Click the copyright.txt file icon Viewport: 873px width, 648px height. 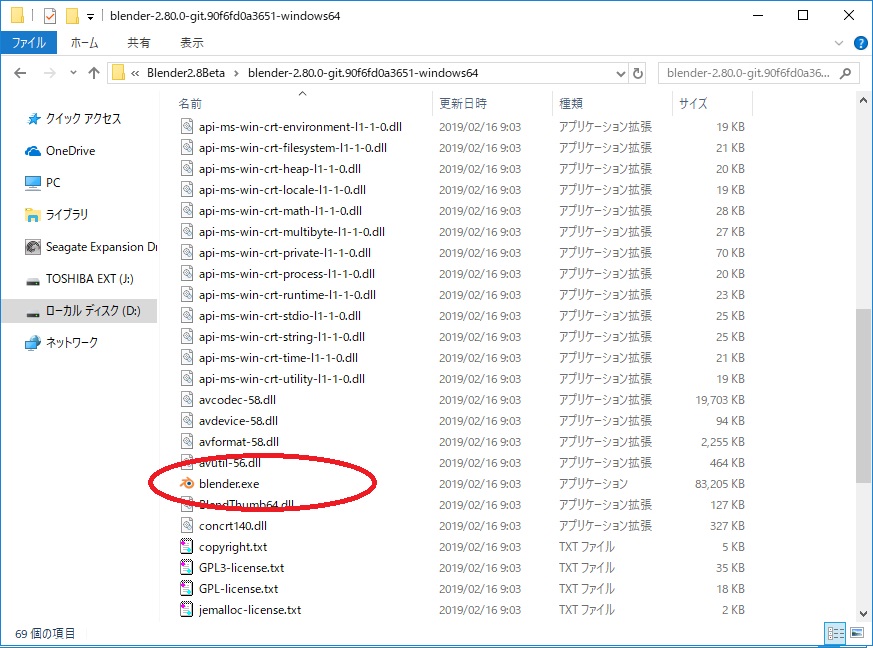coord(187,546)
